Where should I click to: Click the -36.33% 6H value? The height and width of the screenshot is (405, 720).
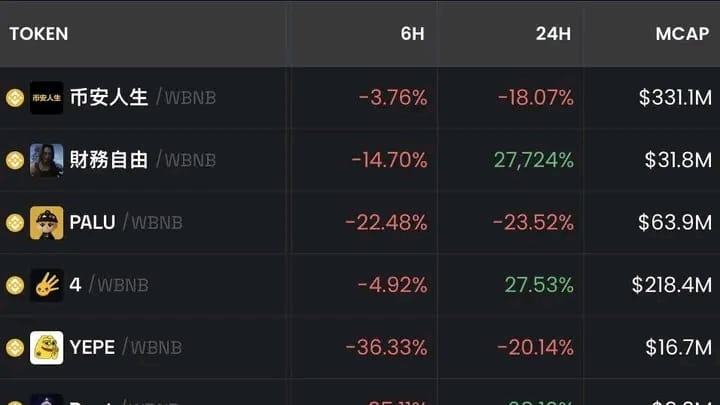coord(386,347)
